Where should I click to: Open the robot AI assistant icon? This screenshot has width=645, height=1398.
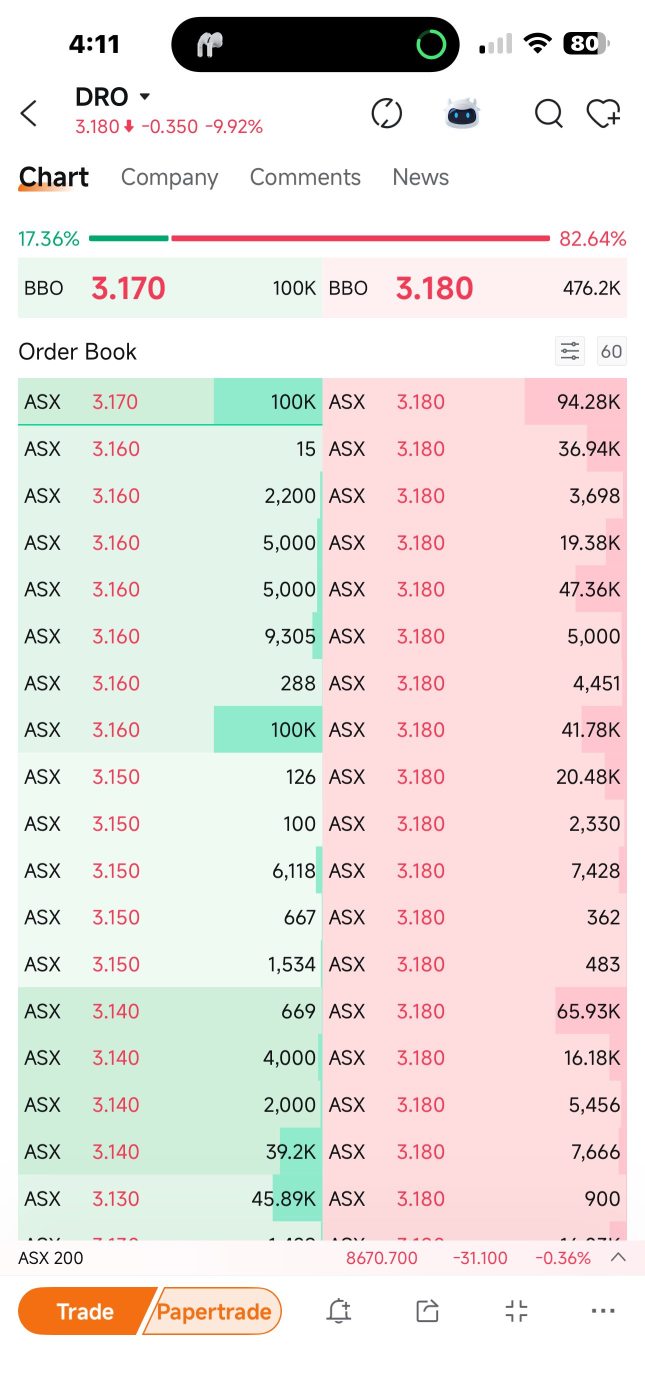[x=462, y=113]
